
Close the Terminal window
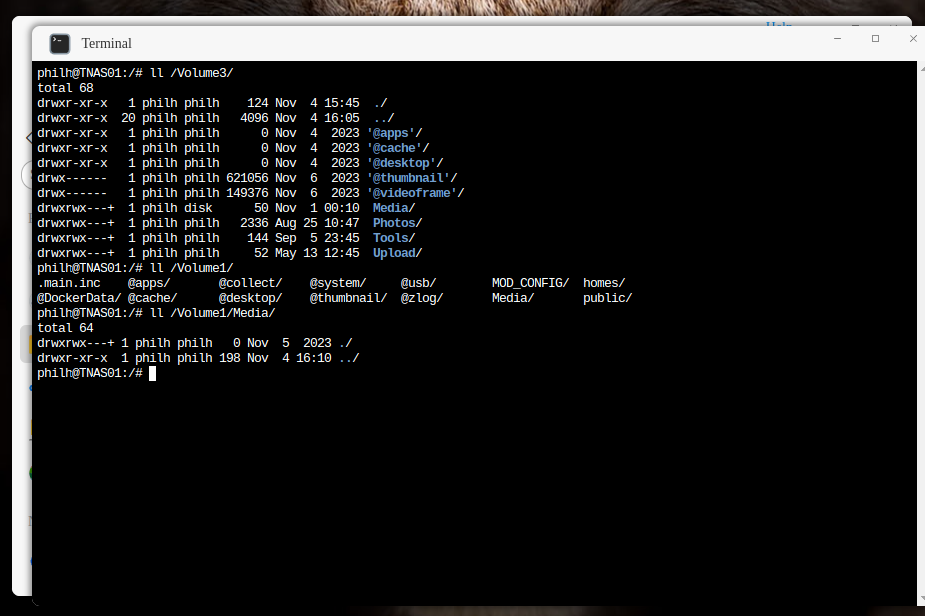coord(913,38)
